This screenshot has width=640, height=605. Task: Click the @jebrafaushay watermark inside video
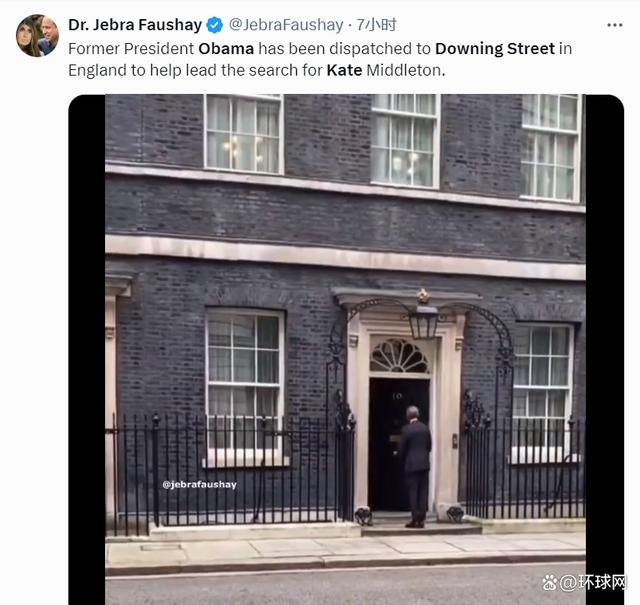coord(200,485)
